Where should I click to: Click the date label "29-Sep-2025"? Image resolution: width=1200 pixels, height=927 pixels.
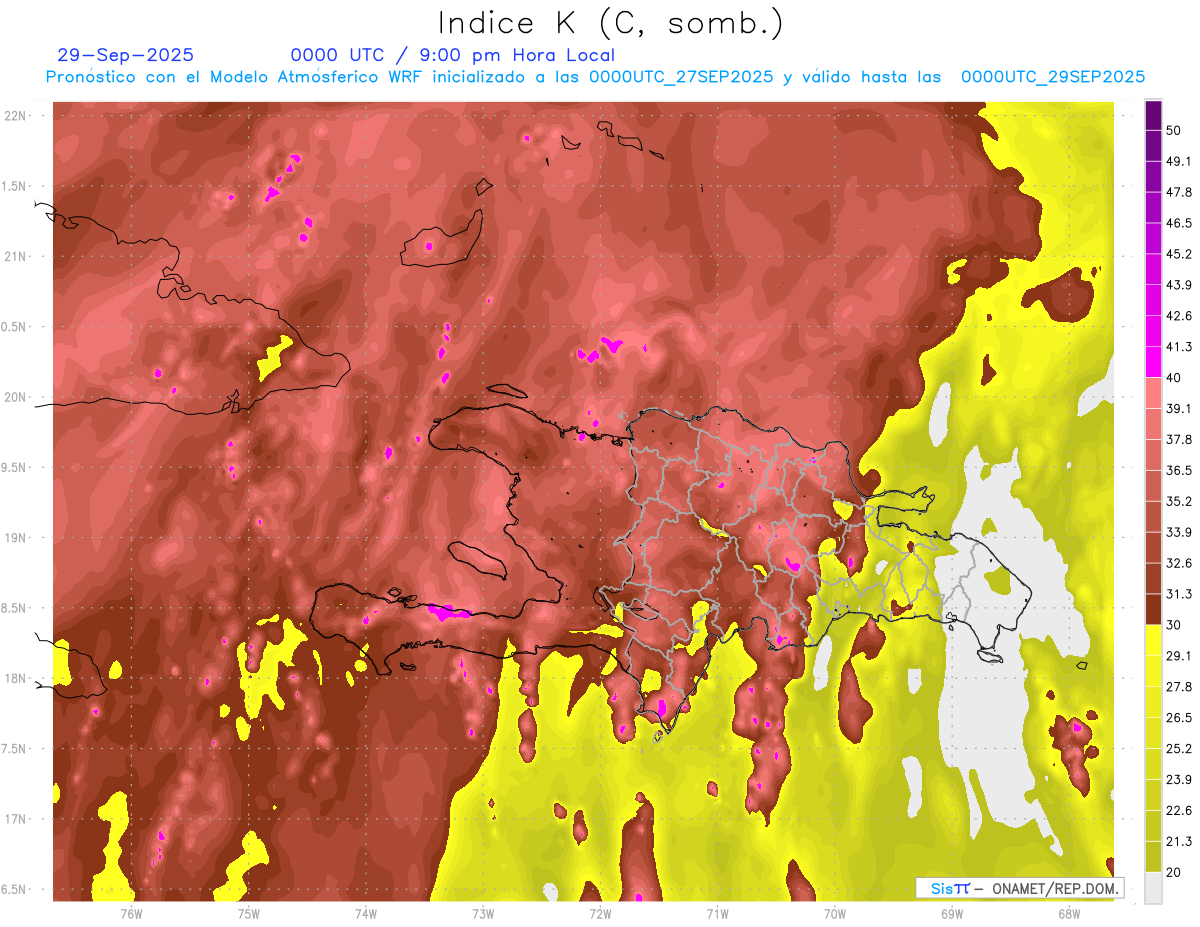point(126,55)
